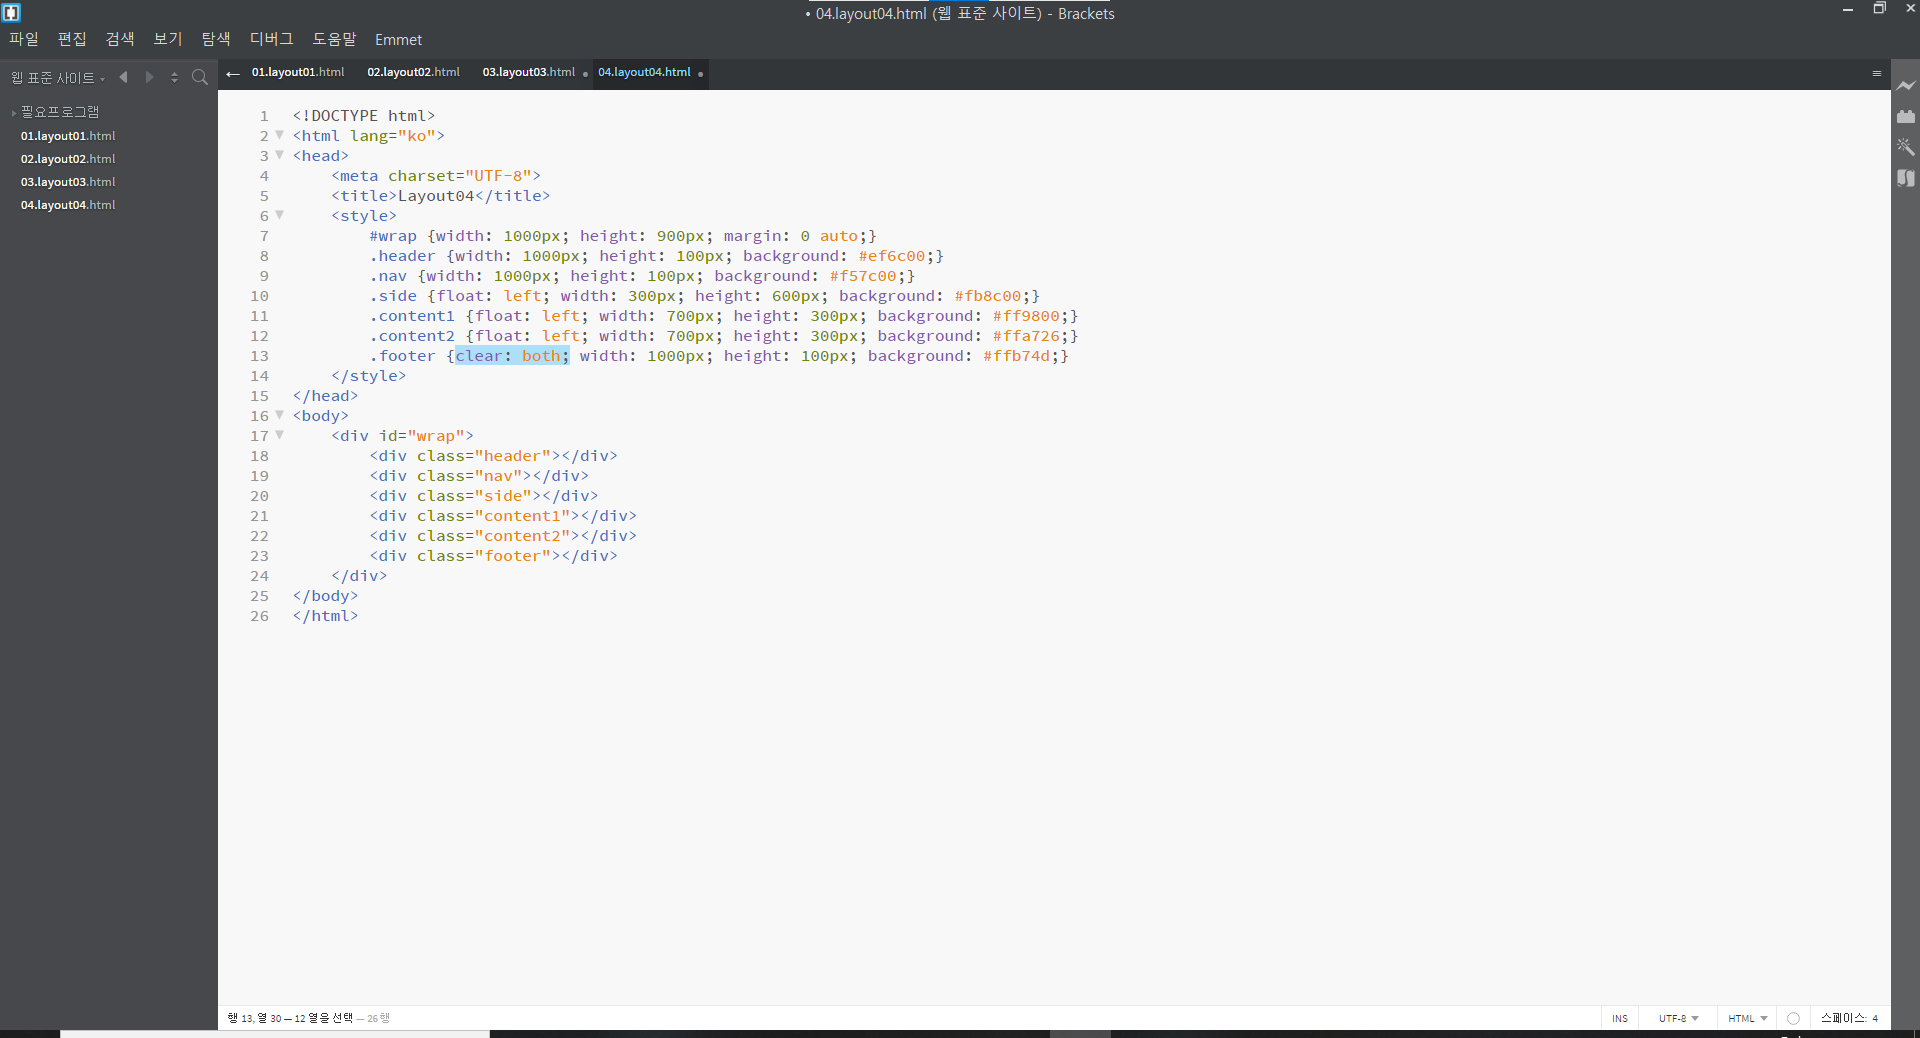The image size is (1920, 1038).
Task: Click the up-down split arrows icon in sidebar
Action: [x=174, y=77]
